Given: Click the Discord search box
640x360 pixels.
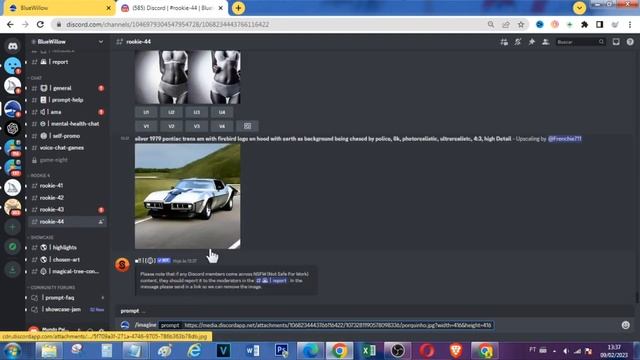Looking at the screenshot, I should tap(580, 42).
